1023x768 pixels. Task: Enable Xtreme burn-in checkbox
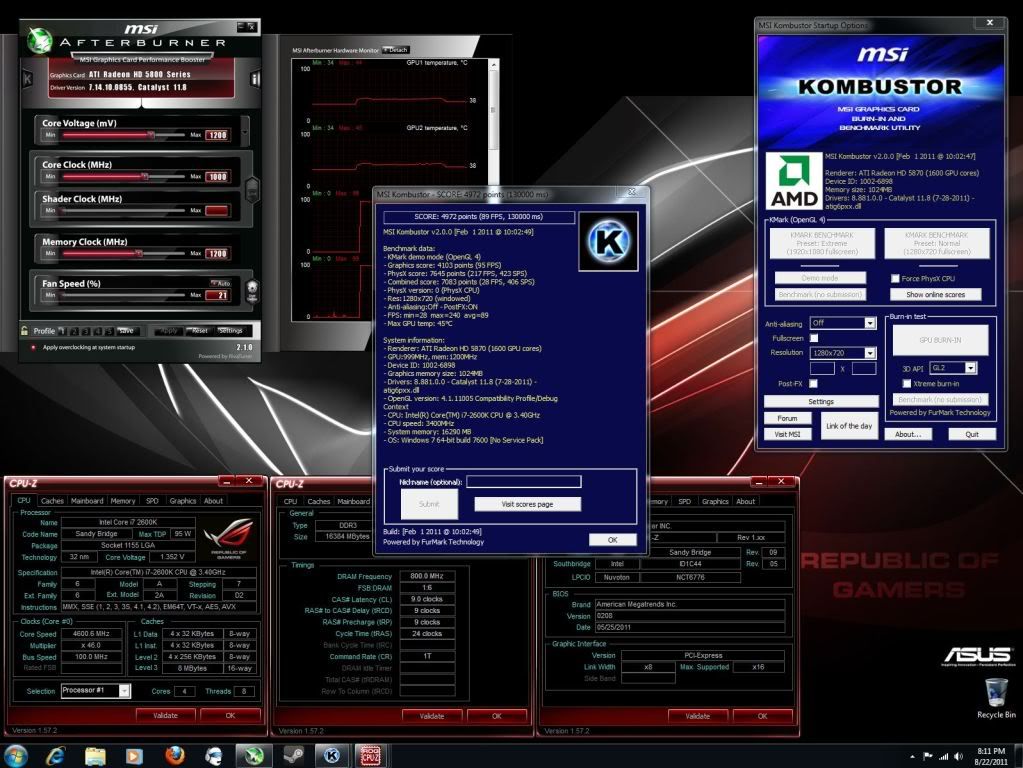906,384
